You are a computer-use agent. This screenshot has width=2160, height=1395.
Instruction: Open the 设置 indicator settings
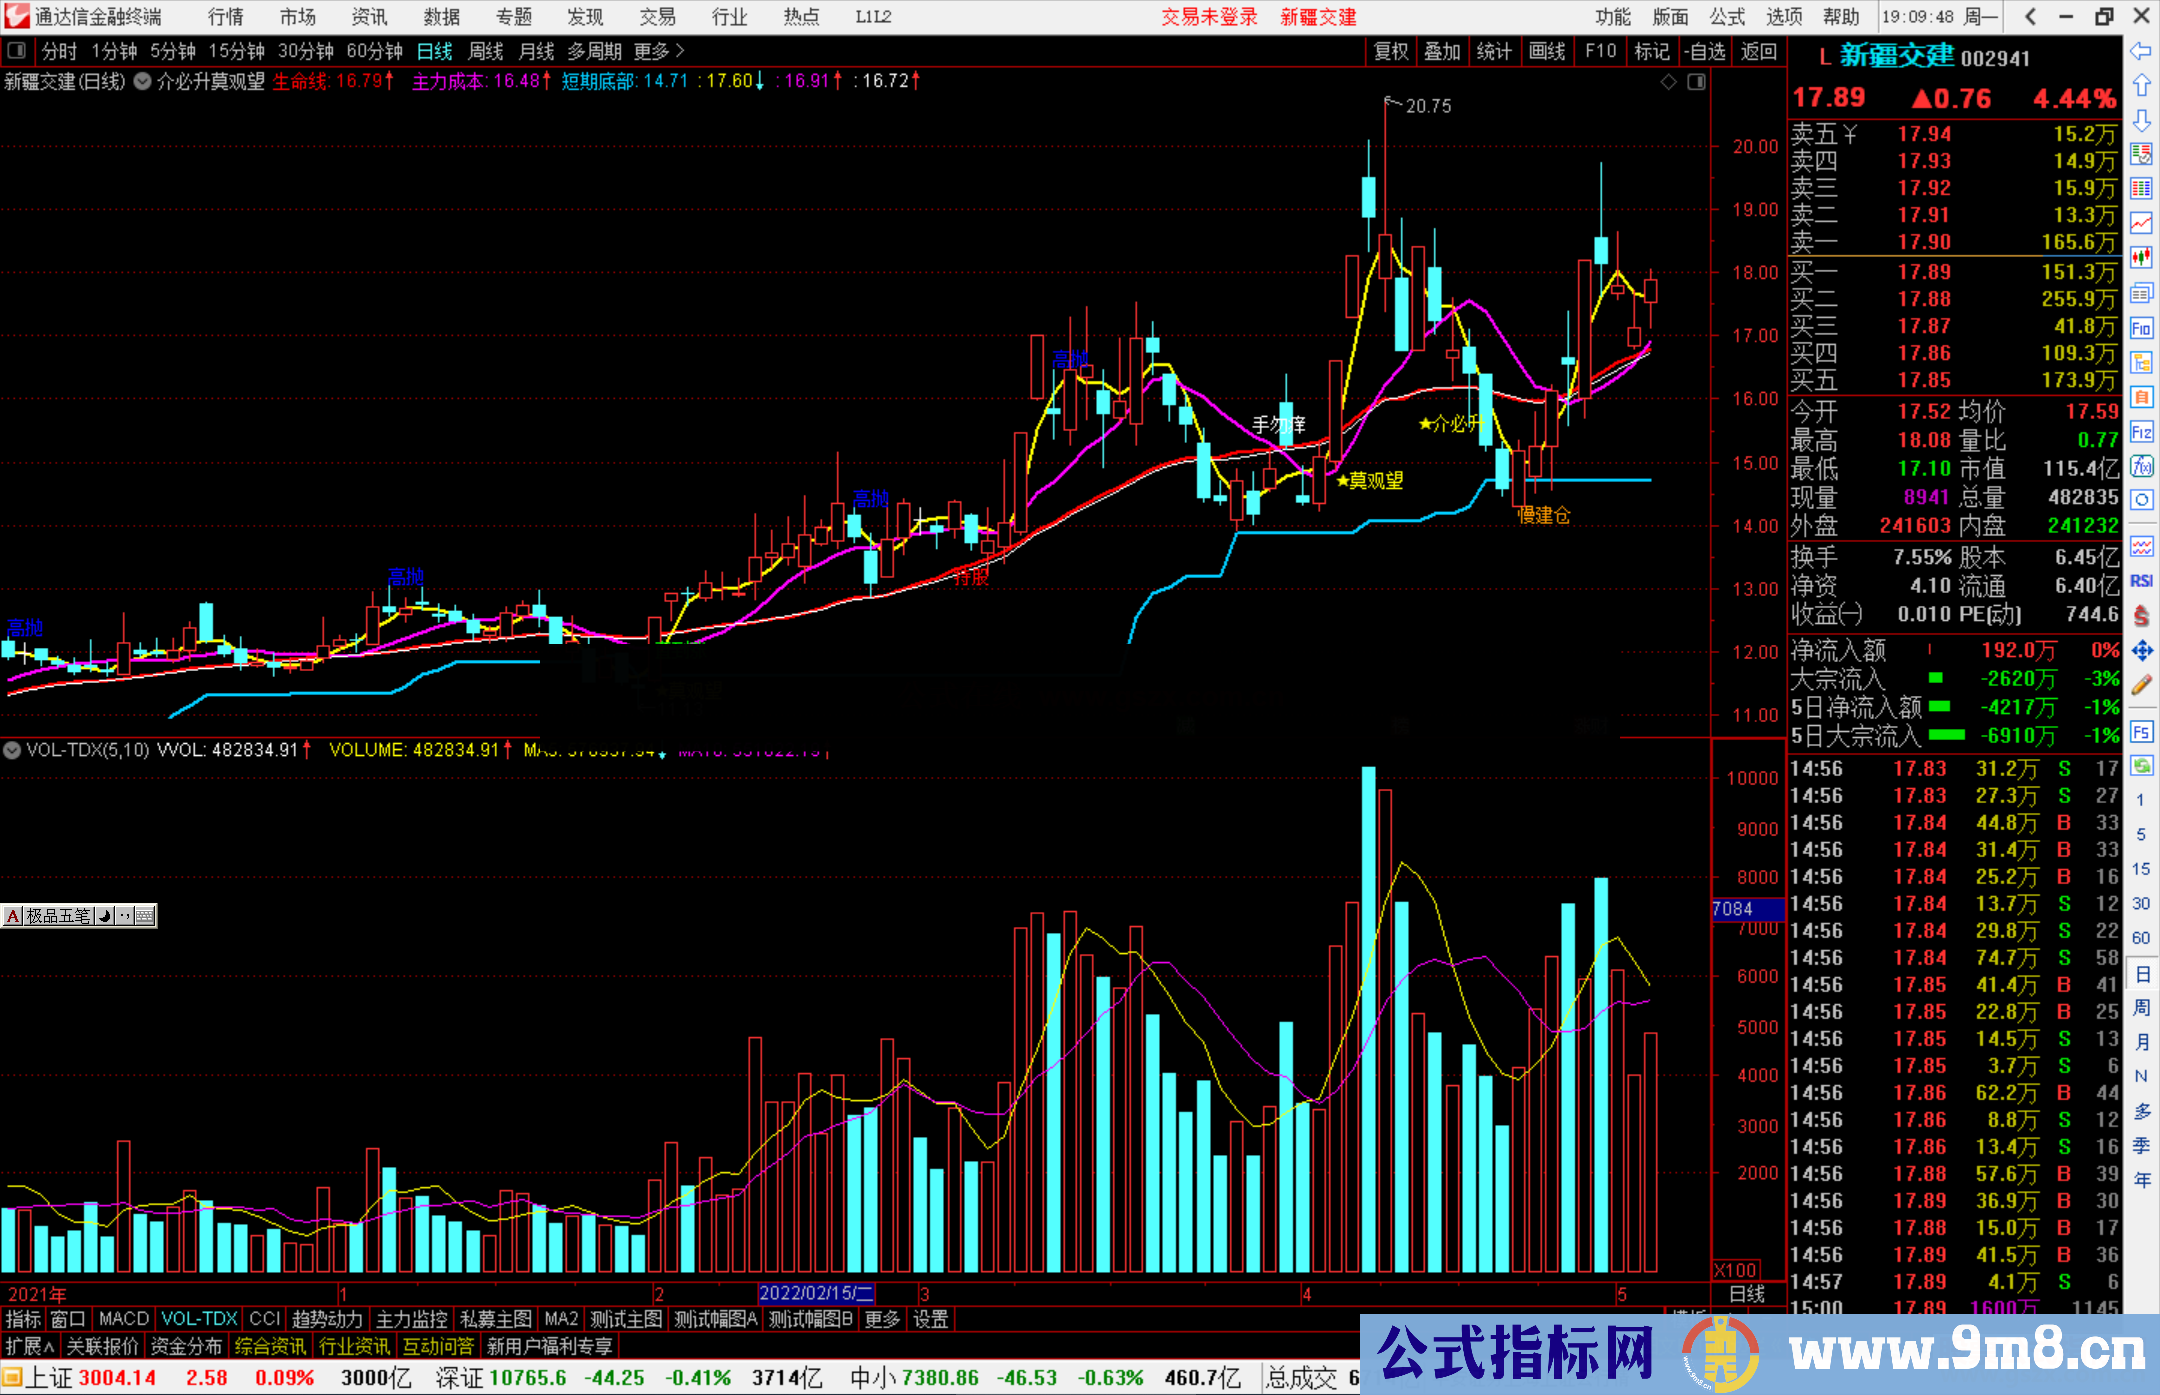pyautogui.click(x=931, y=1320)
